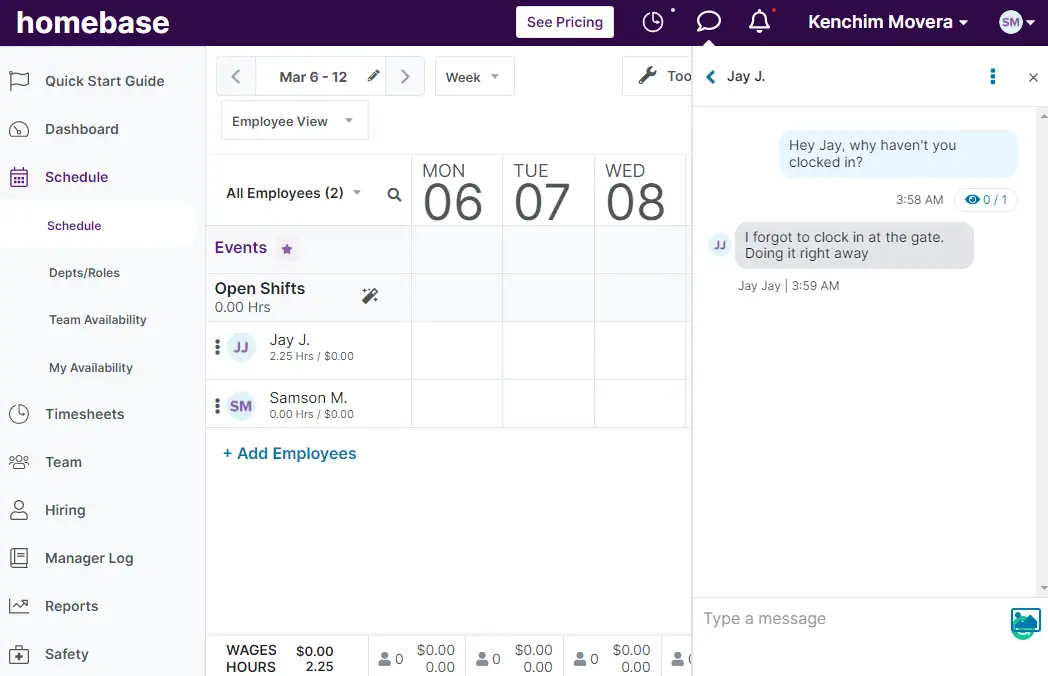Image resolution: width=1048 pixels, height=676 pixels.
Task: Click the Schedule calendar icon in sidebar
Action: click(x=19, y=177)
